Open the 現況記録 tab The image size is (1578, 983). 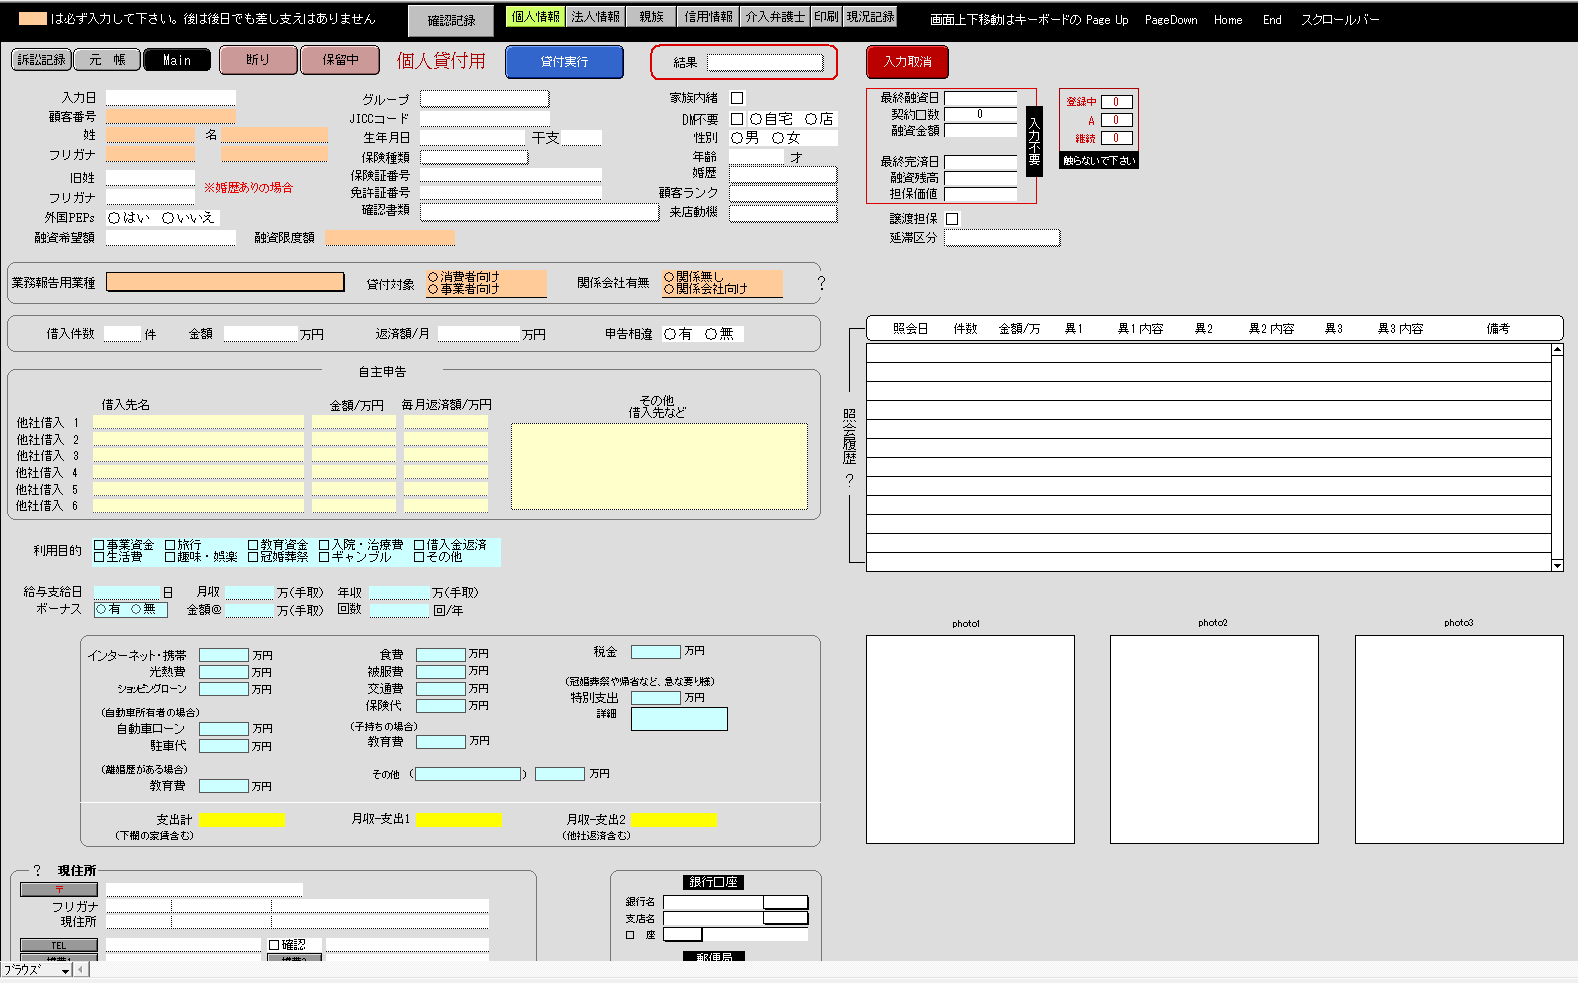(870, 17)
